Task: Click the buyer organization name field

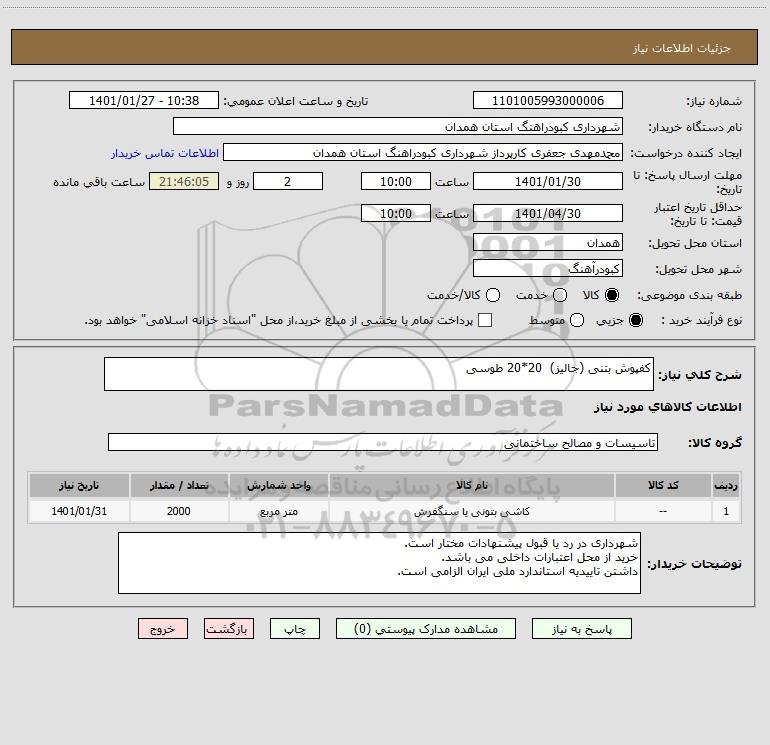Action: point(398,126)
